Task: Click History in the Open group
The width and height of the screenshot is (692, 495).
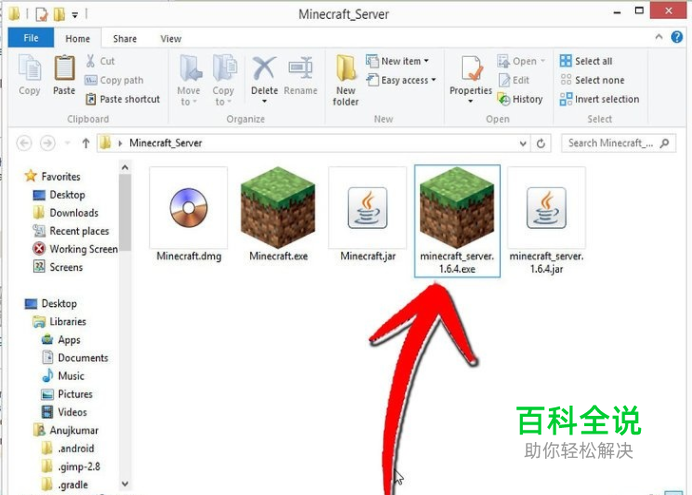Action: tap(520, 99)
